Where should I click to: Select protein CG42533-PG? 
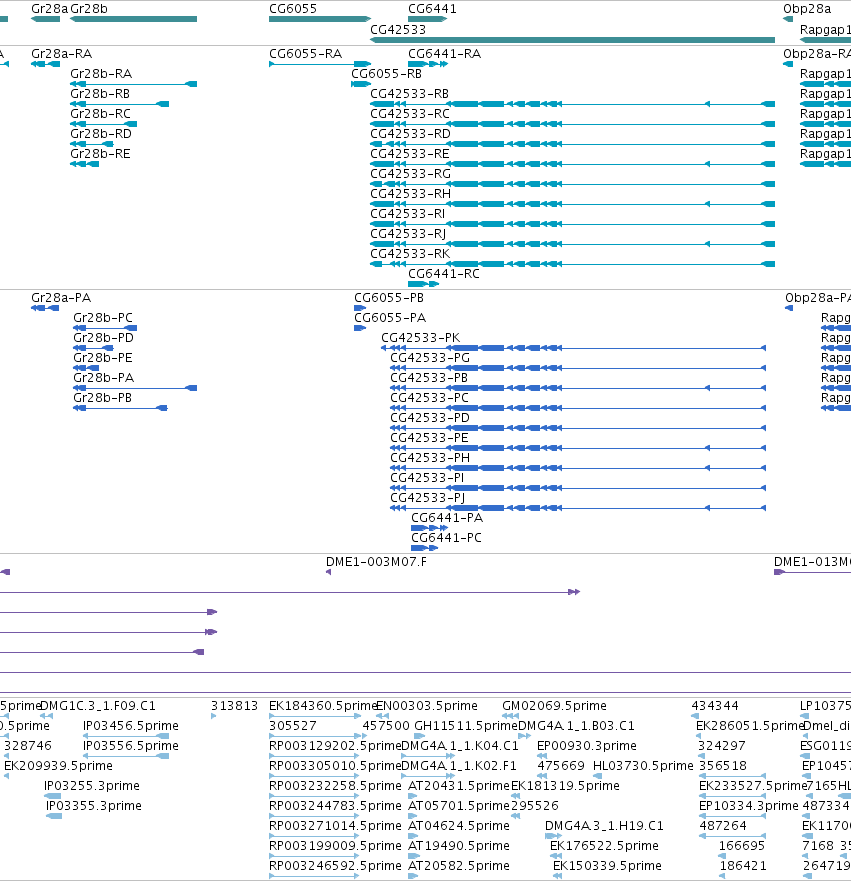point(430,358)
